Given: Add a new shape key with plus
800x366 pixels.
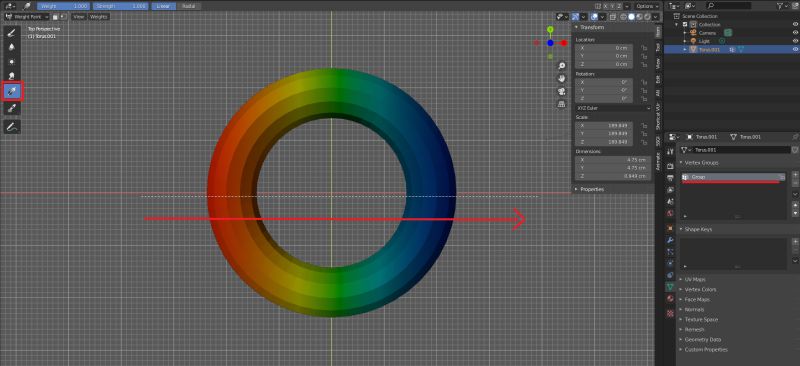Looking at the screenshot, I should 795,241.
